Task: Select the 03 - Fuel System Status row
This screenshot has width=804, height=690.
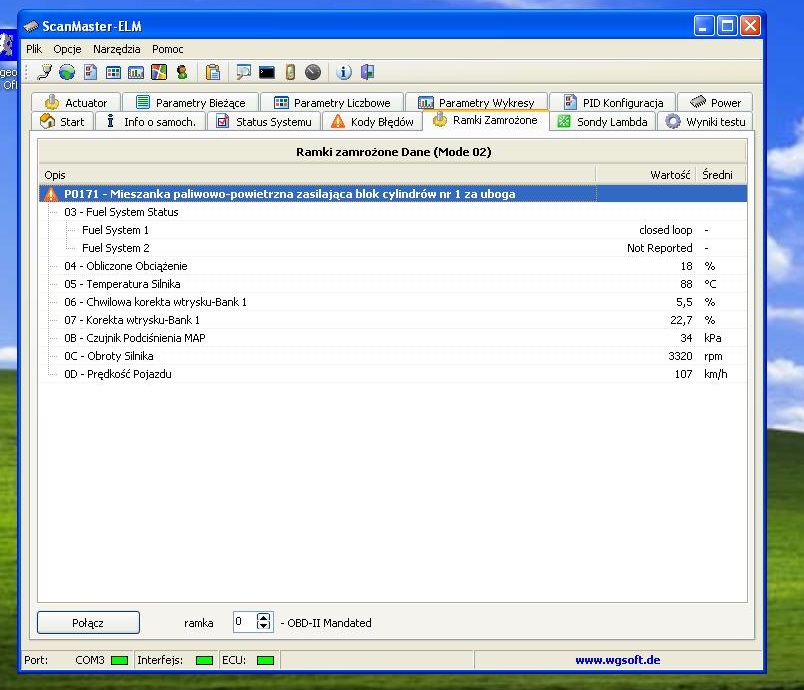Action: point(121,212)
